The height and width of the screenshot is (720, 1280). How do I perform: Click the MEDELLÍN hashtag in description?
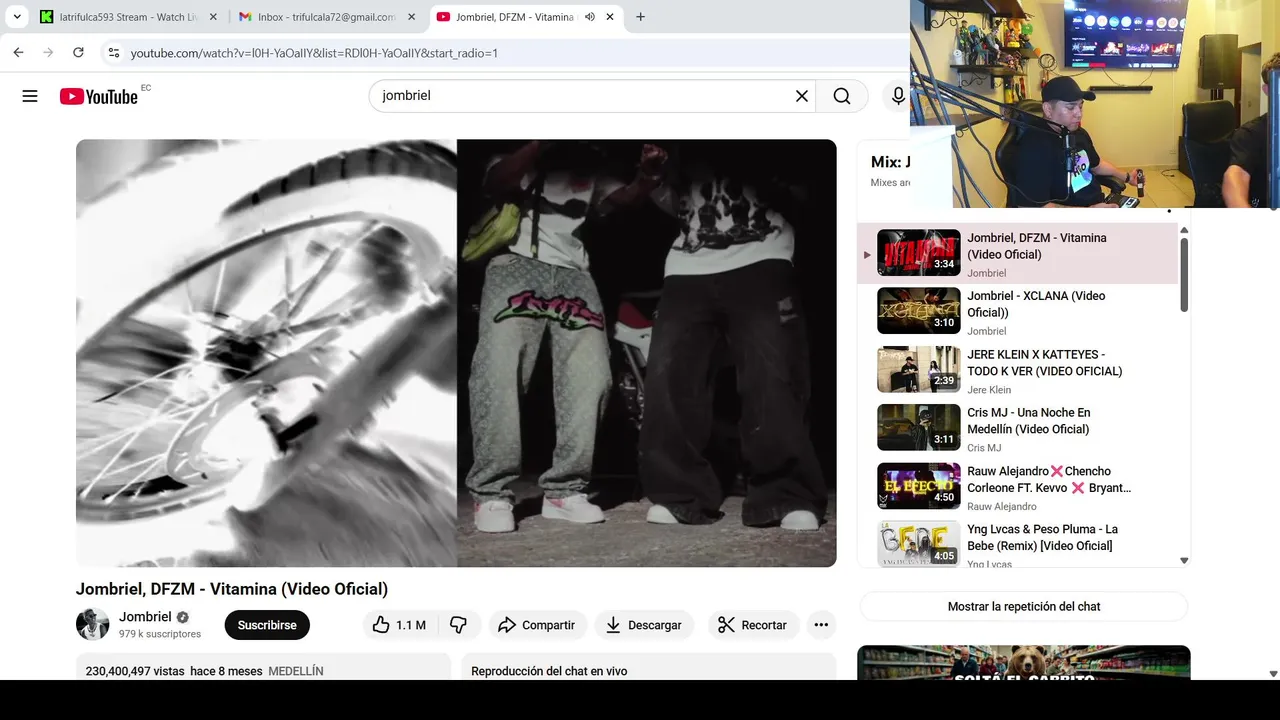point(296,671)
